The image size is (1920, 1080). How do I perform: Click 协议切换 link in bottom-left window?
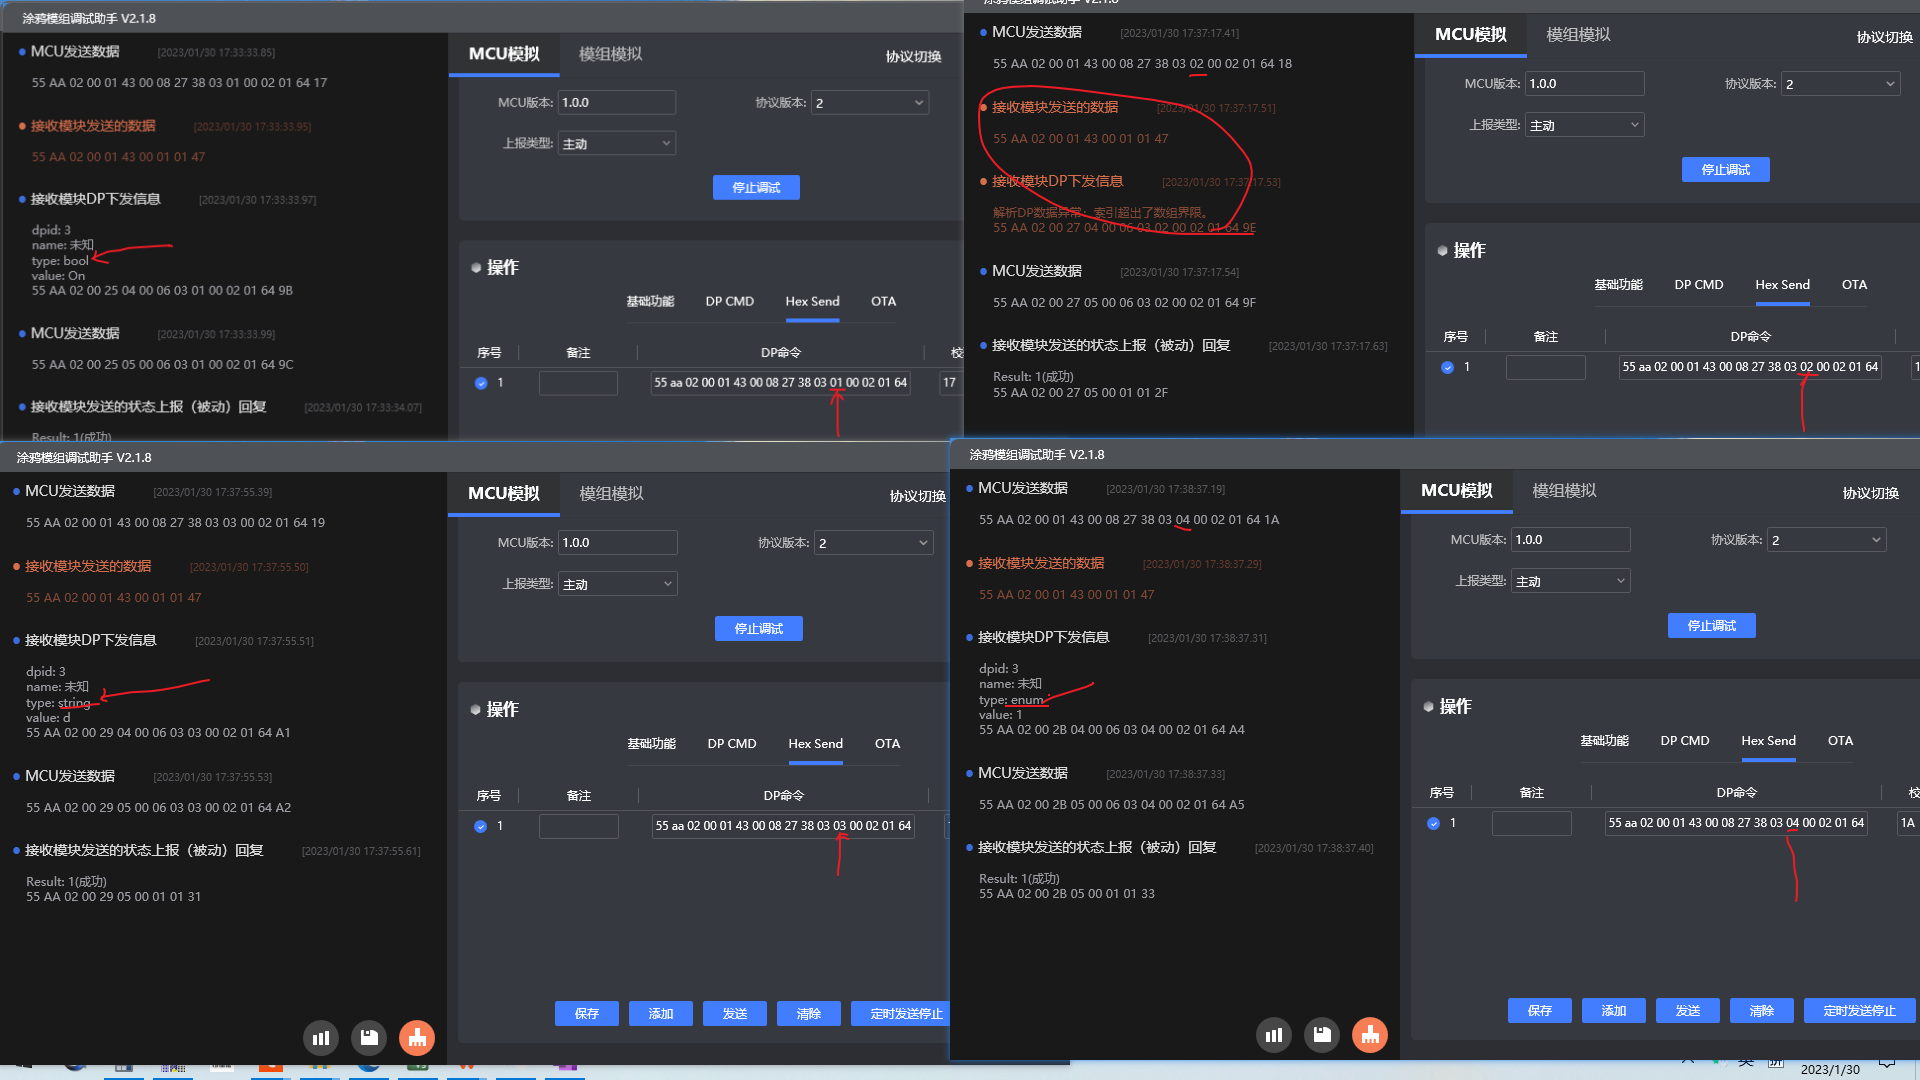pyautogui.click(x=917, y=496)
